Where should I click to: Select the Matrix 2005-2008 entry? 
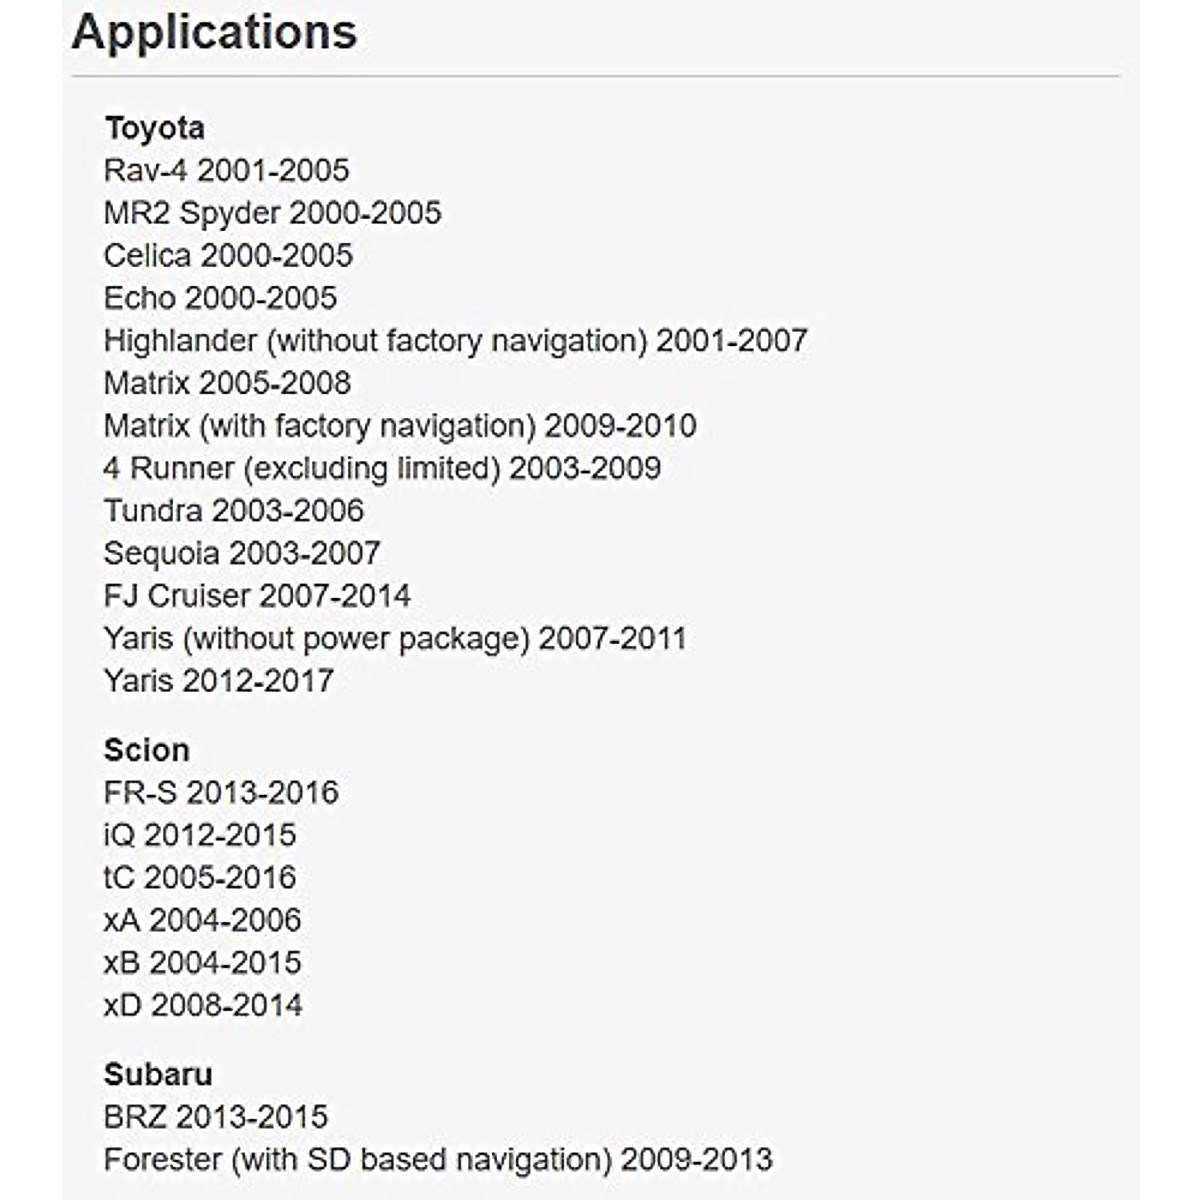[x=227, y=383]
